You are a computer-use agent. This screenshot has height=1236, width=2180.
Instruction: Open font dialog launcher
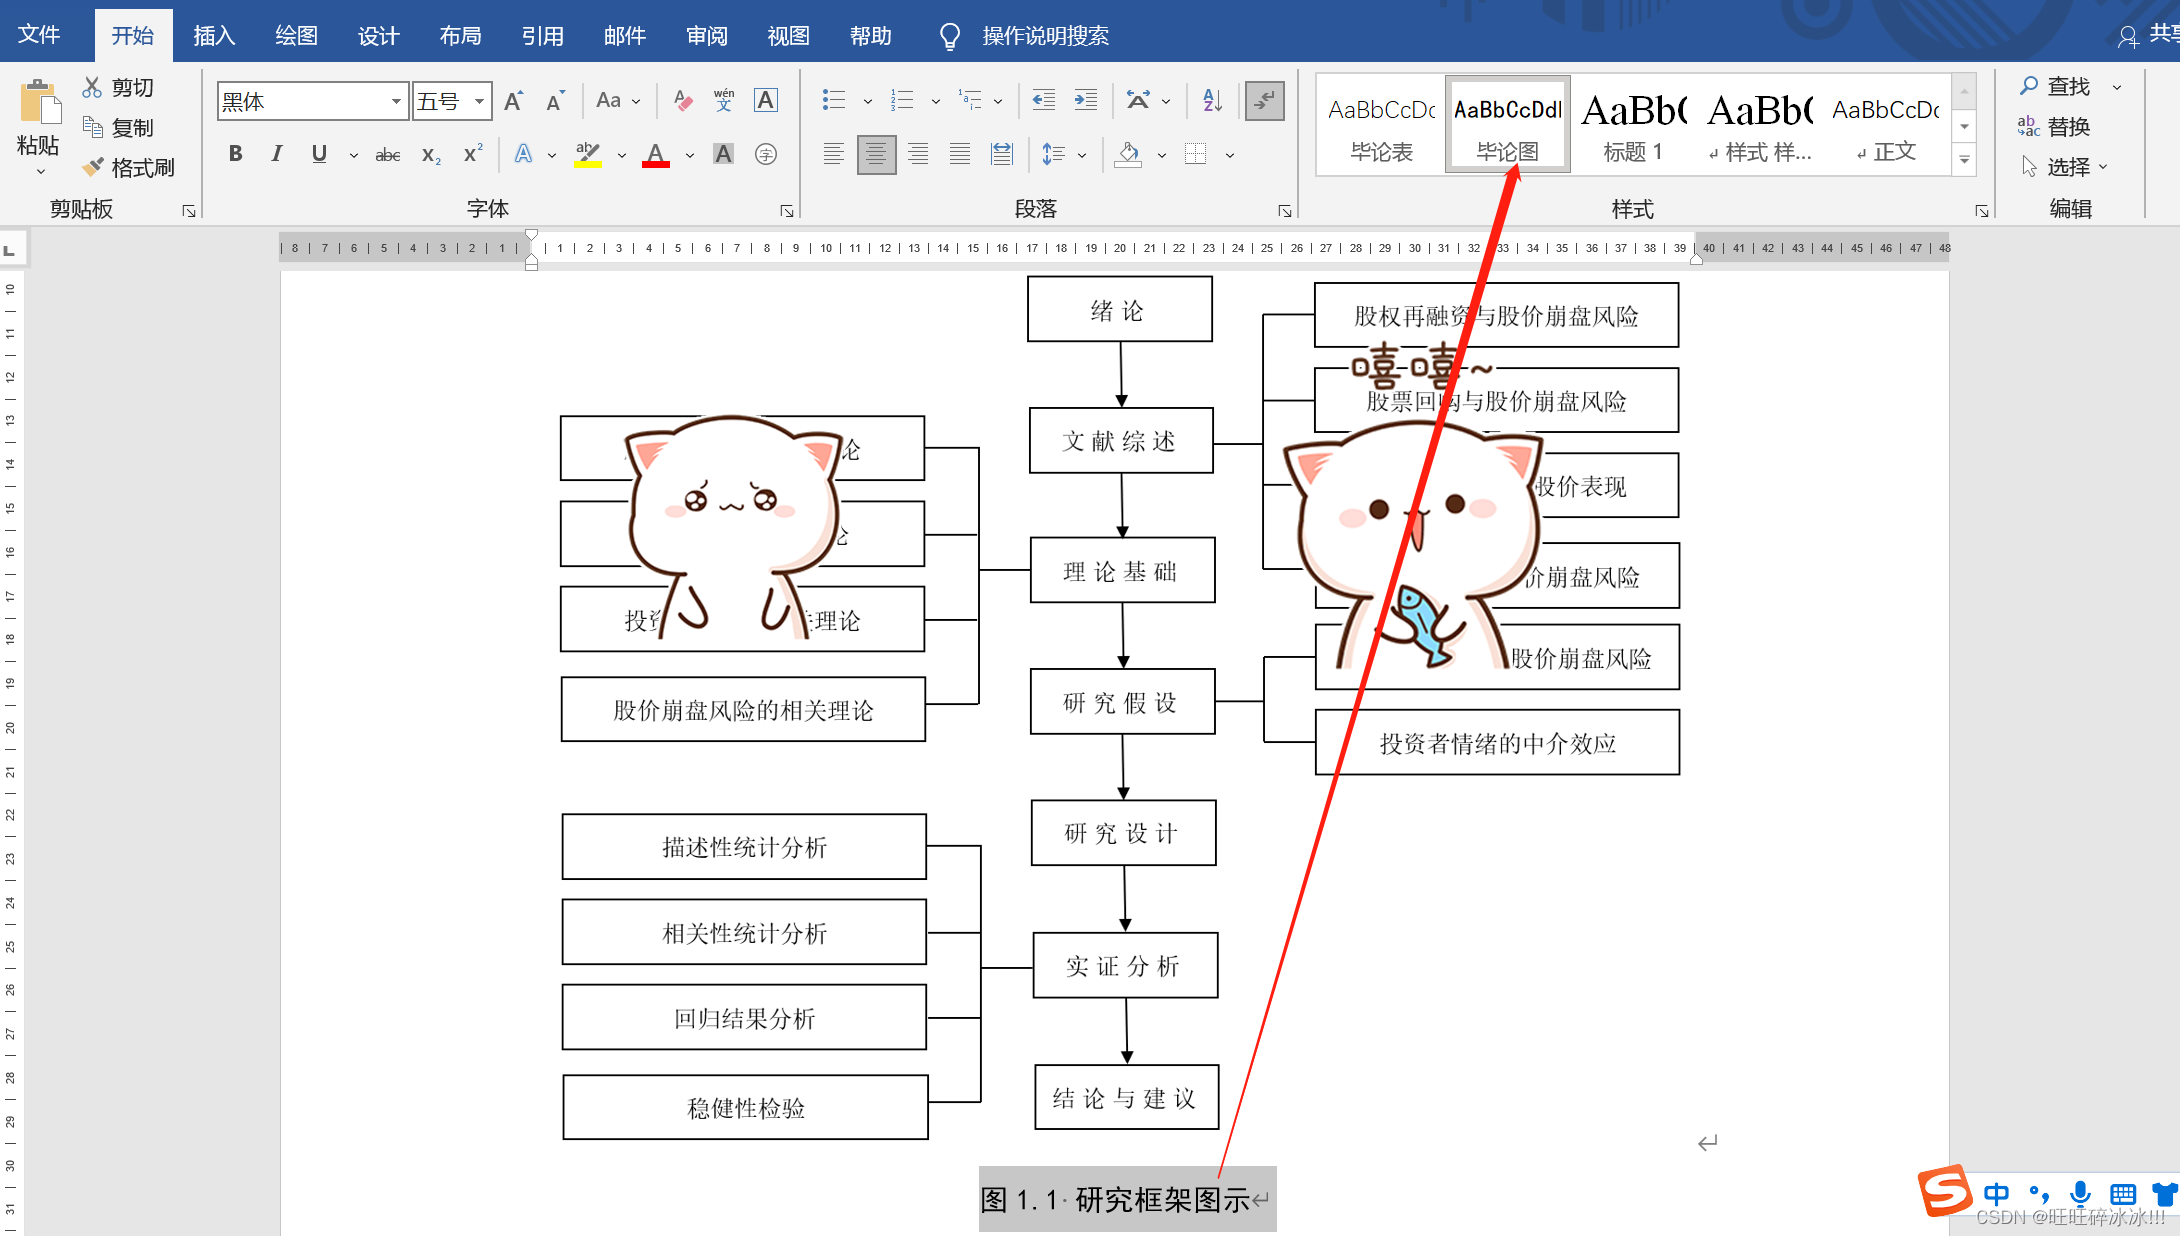click(x=787, y=211)
